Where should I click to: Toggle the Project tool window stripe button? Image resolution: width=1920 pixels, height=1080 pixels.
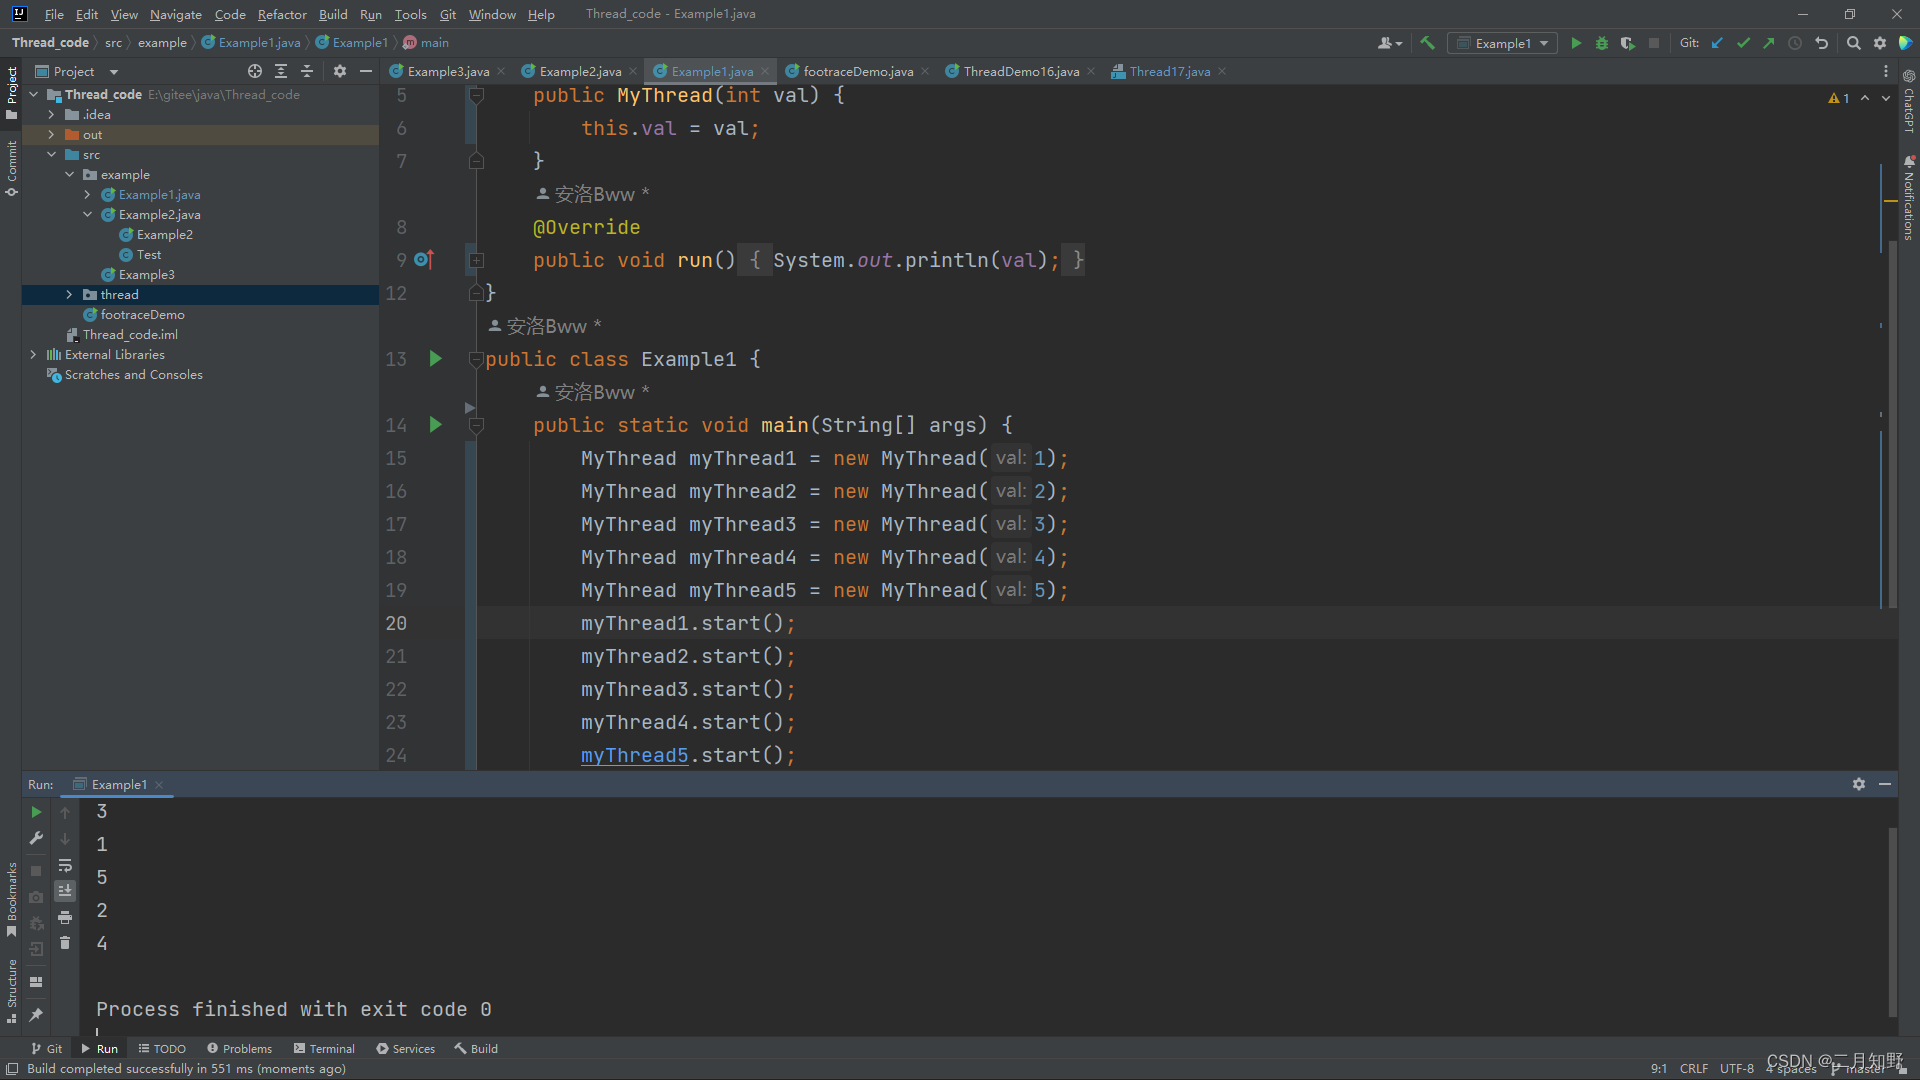click(11, 92)
